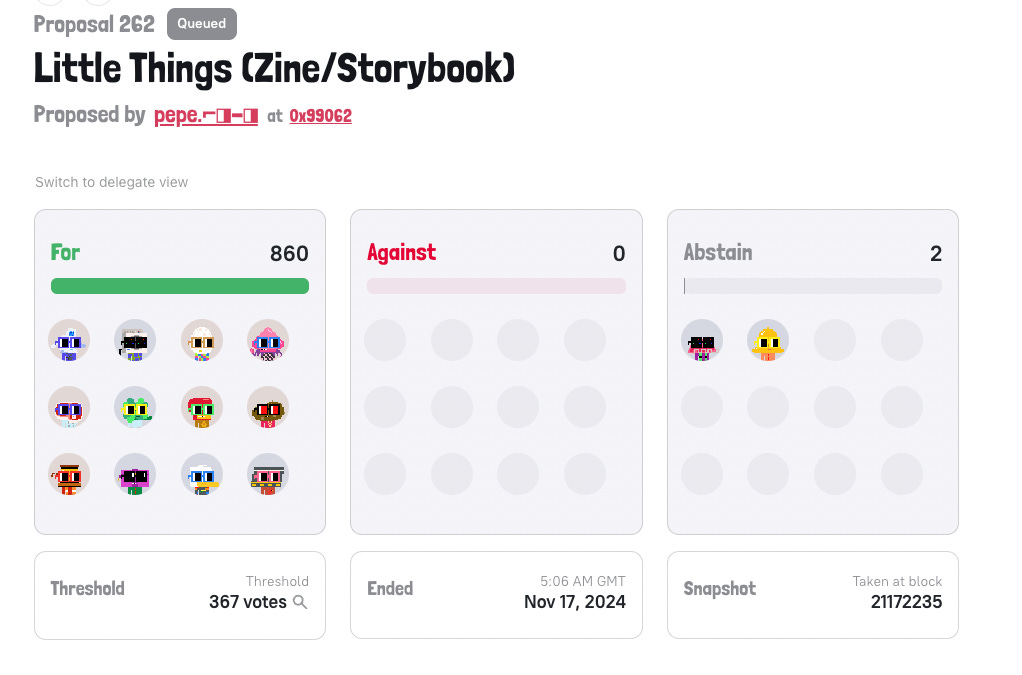Screen dimensions: 1022x675
Task: Click the Queued status badge
Action: tap(202, 24)
